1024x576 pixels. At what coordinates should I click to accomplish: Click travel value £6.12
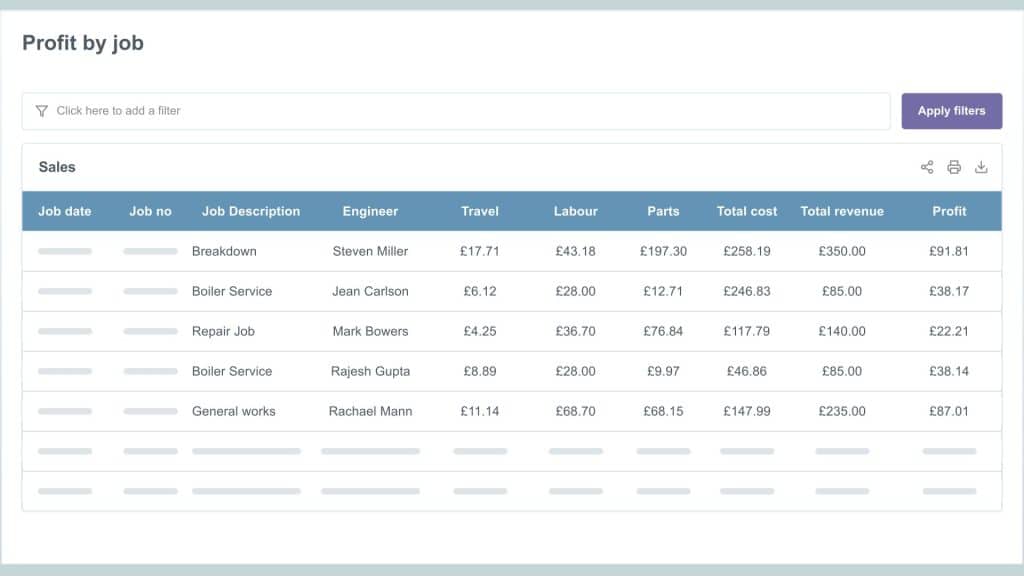(480, 291)
